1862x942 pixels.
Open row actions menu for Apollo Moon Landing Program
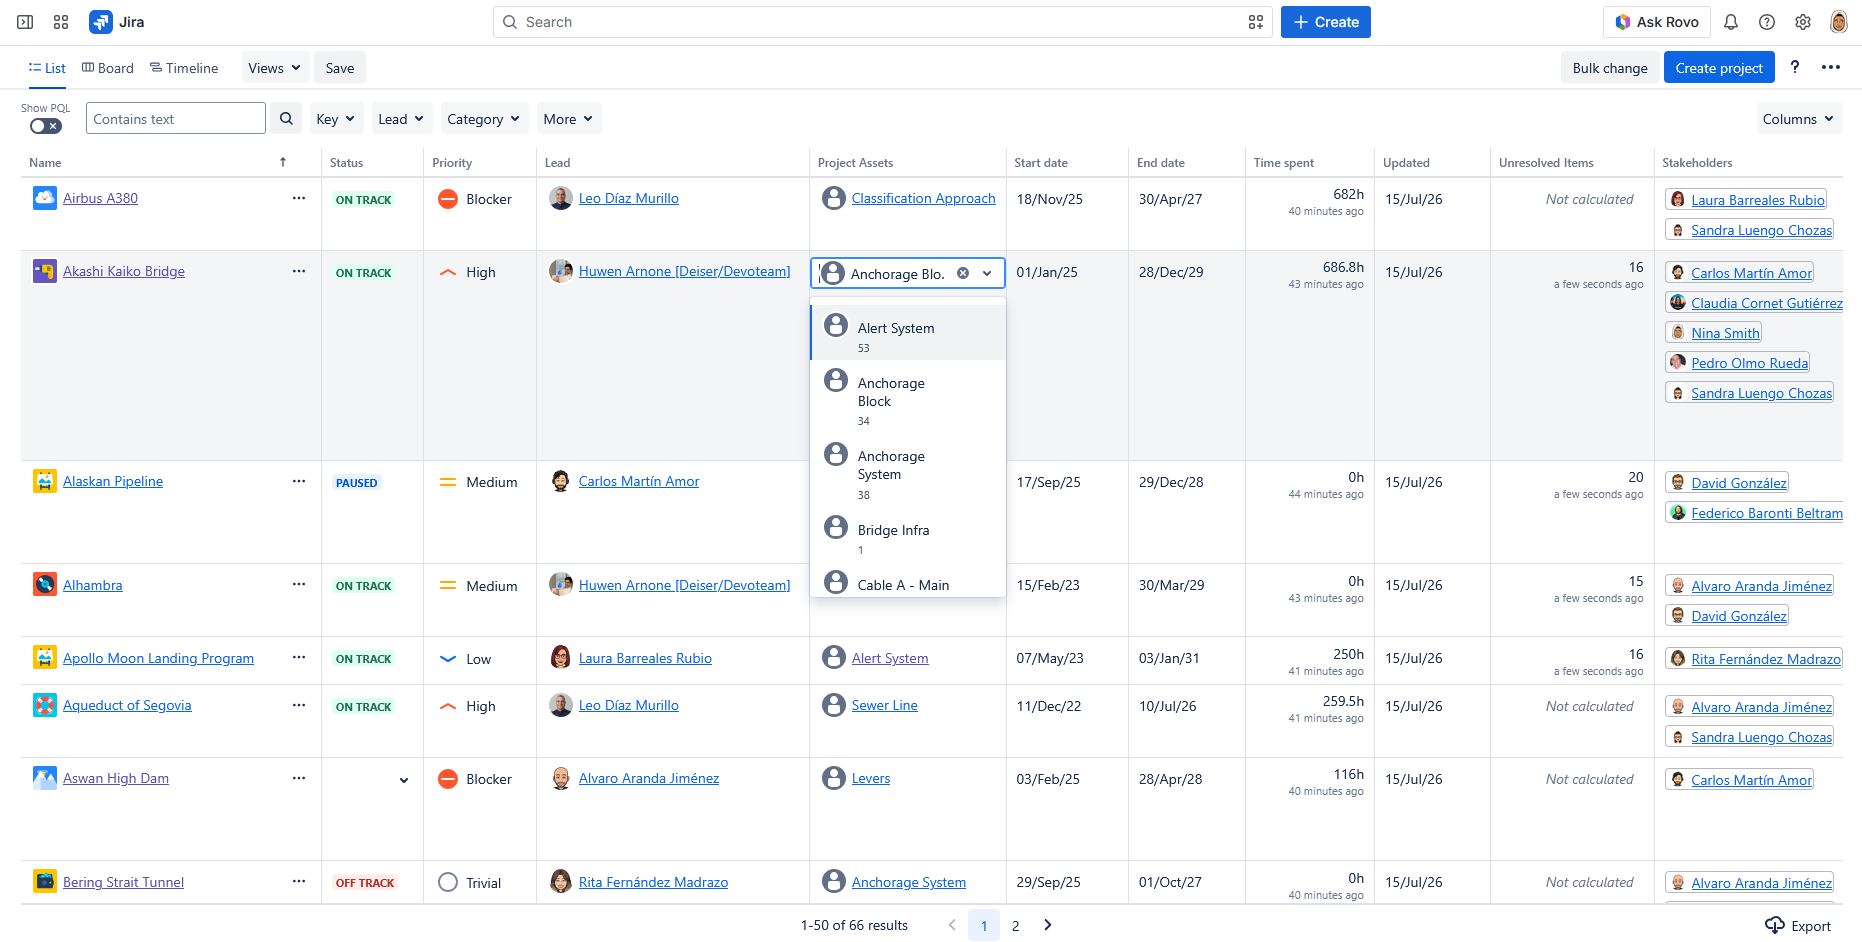[x=299, y=658]
